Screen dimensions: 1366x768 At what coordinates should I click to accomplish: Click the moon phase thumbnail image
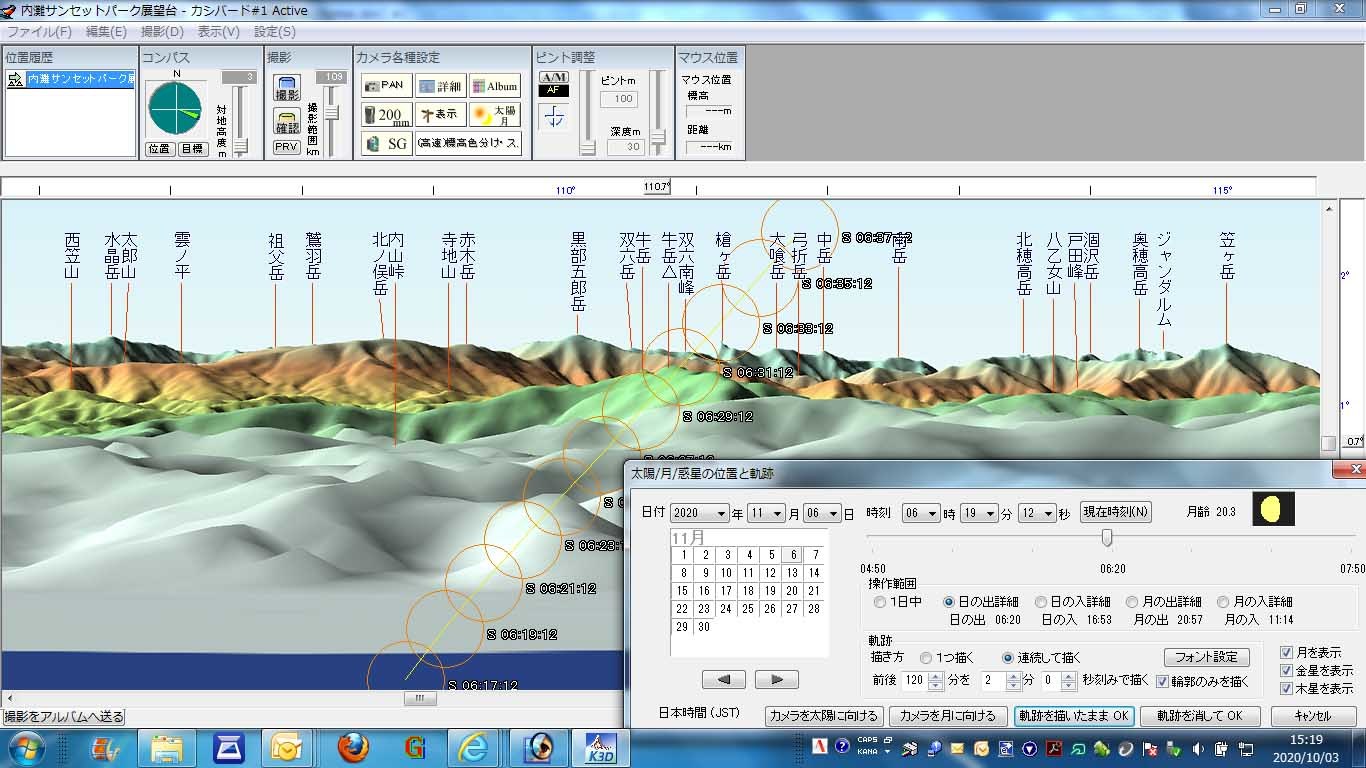pos(1273,509)
